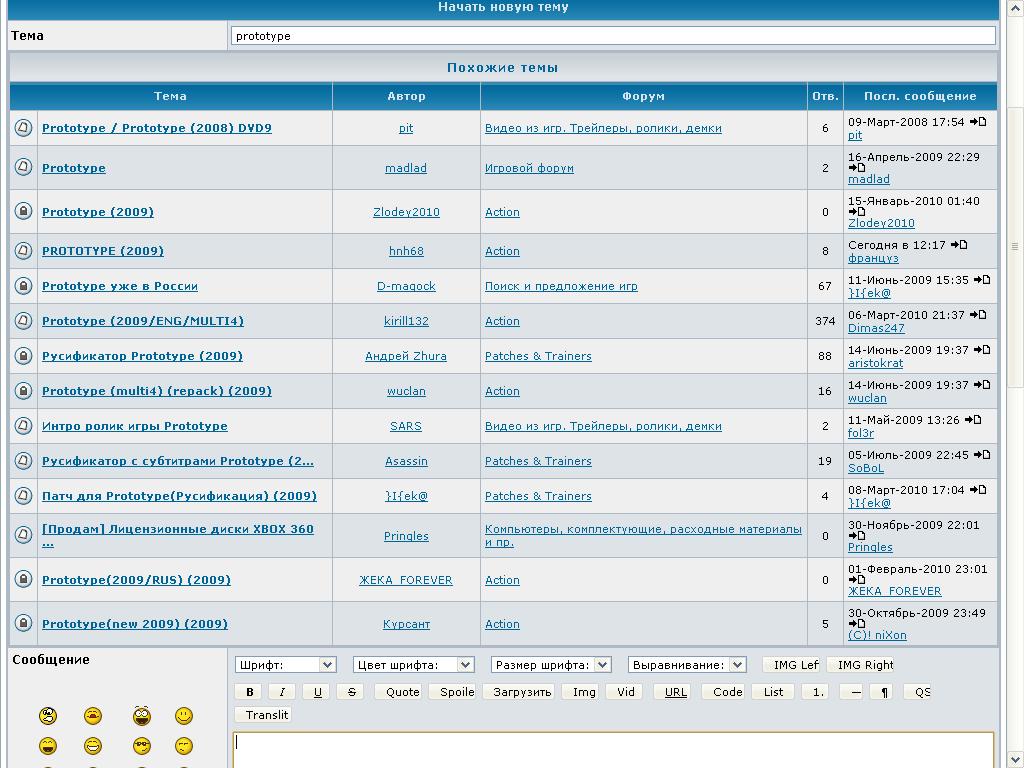Expand the Выравнивание alignment dropdown
The width and height of the screenshot is (1024, 768).
pyautogui.click(x=687, y=665)
